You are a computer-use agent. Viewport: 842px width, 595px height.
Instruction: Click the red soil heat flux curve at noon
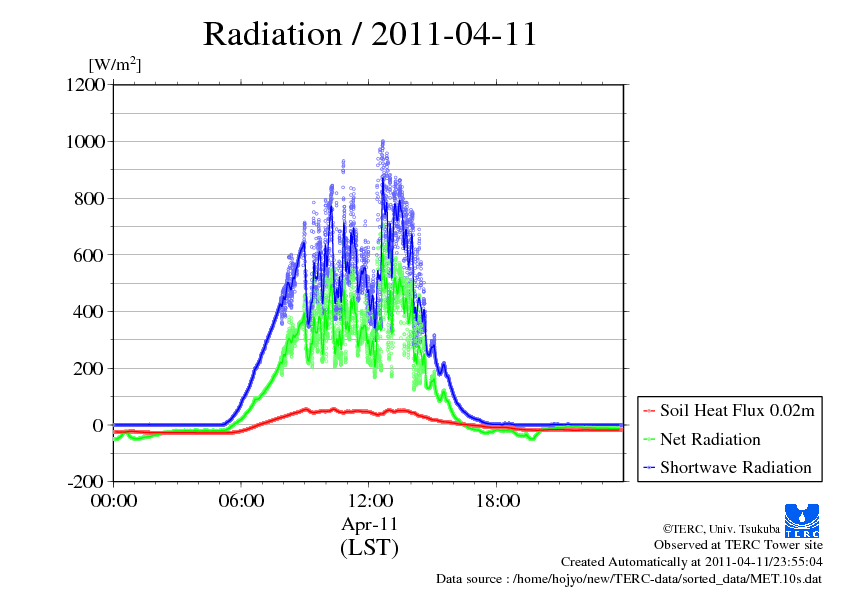coord(369,412)
